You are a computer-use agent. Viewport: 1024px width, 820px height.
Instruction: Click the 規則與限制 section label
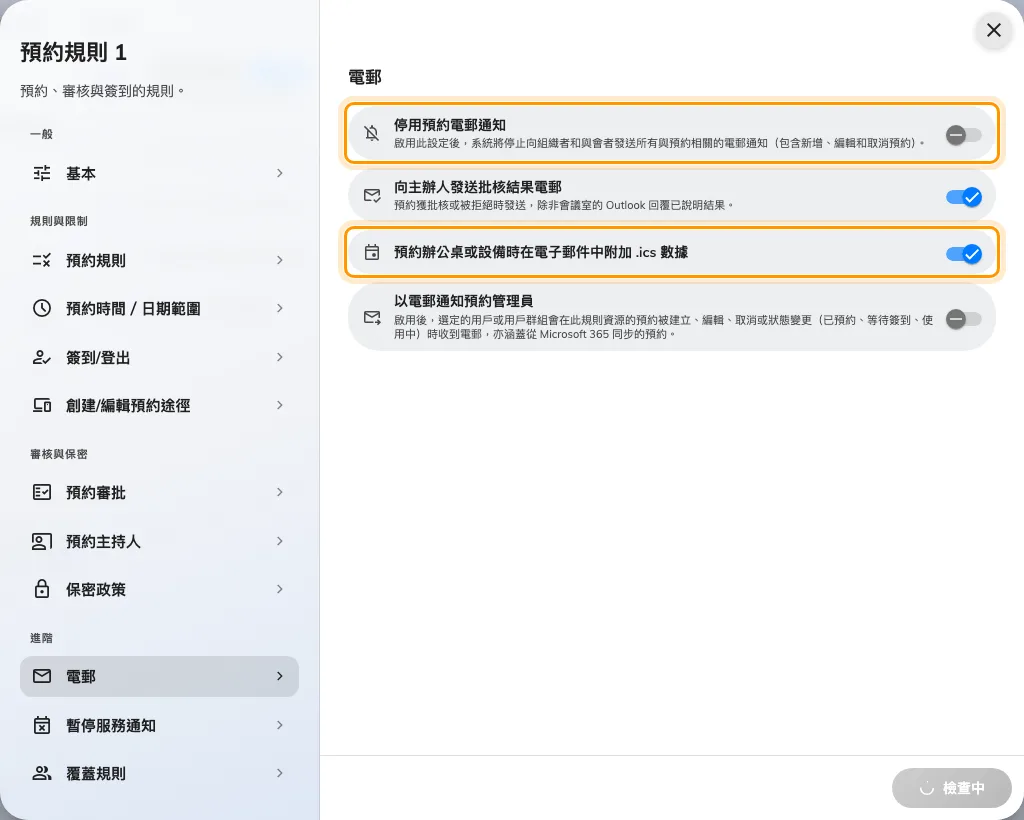(x=59, y=221)
